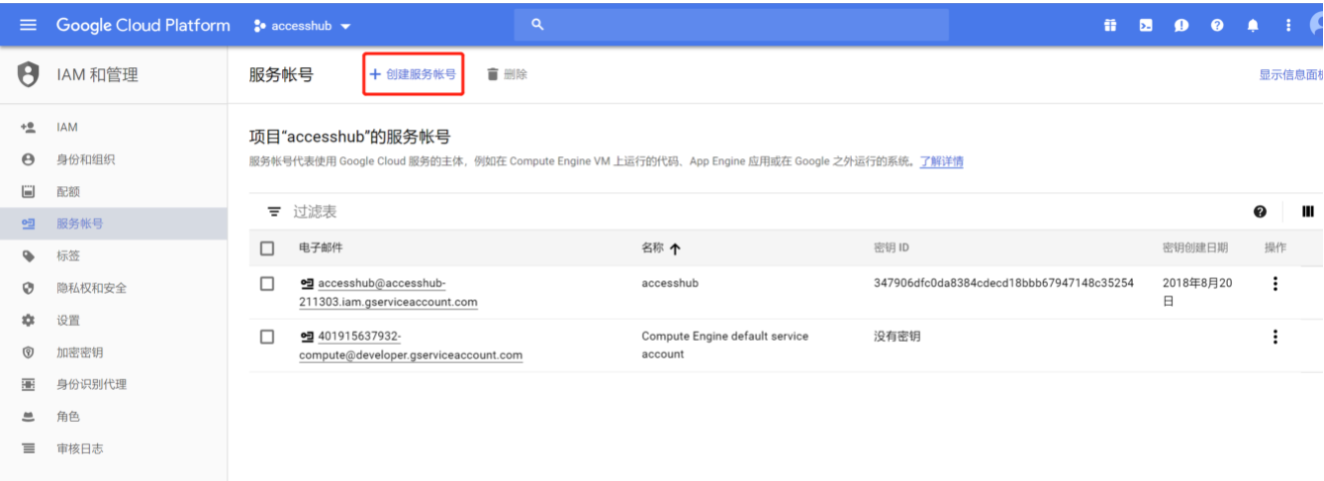
Task: Click the 加密密钥 shield key icon
Action: click(x=28, y=352)
